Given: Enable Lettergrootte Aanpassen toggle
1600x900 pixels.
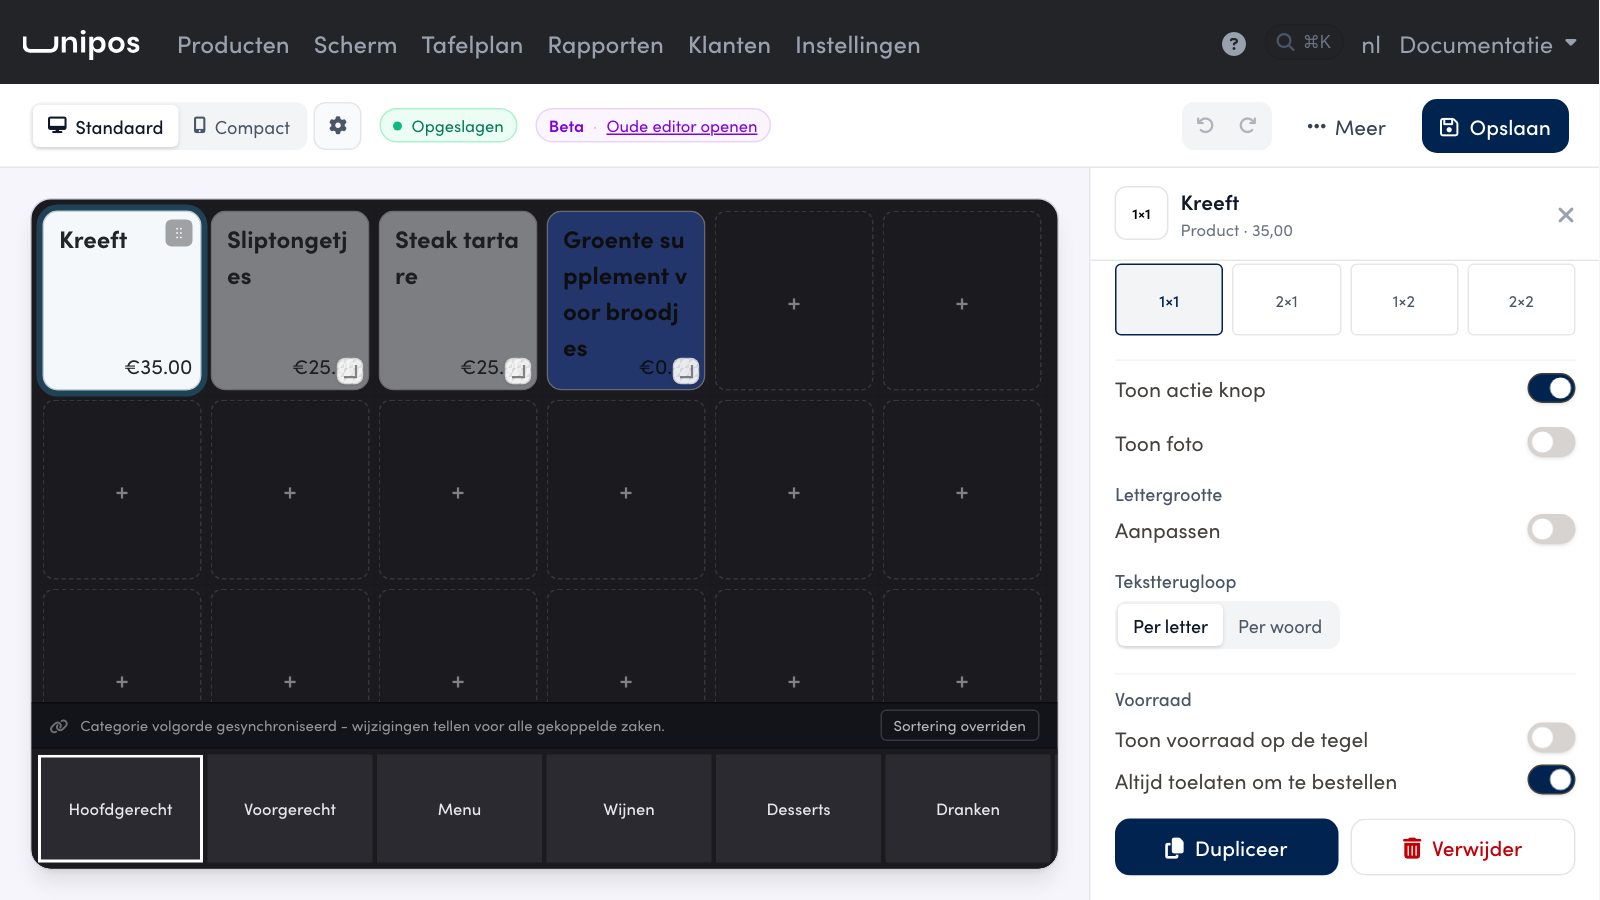Looking at the screenshot, I should [1551, 529].
